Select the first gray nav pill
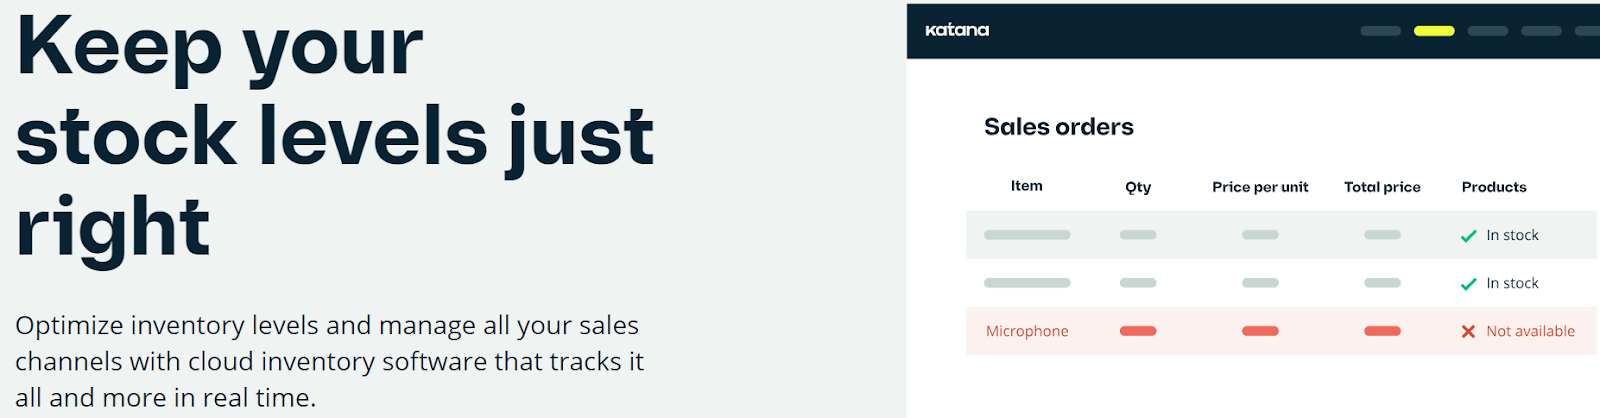Screen dimensions: 1600x418 tap(1381, 31)
